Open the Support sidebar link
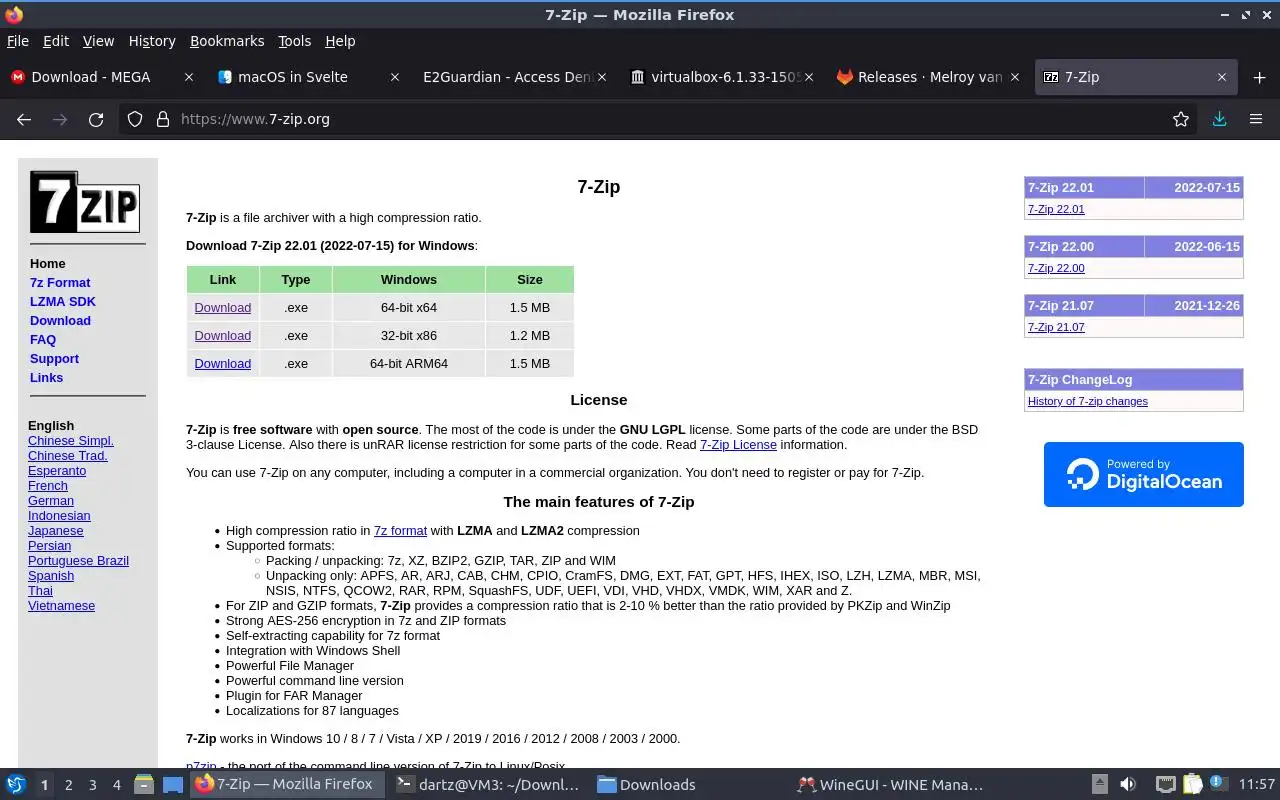 pos(54,359)
